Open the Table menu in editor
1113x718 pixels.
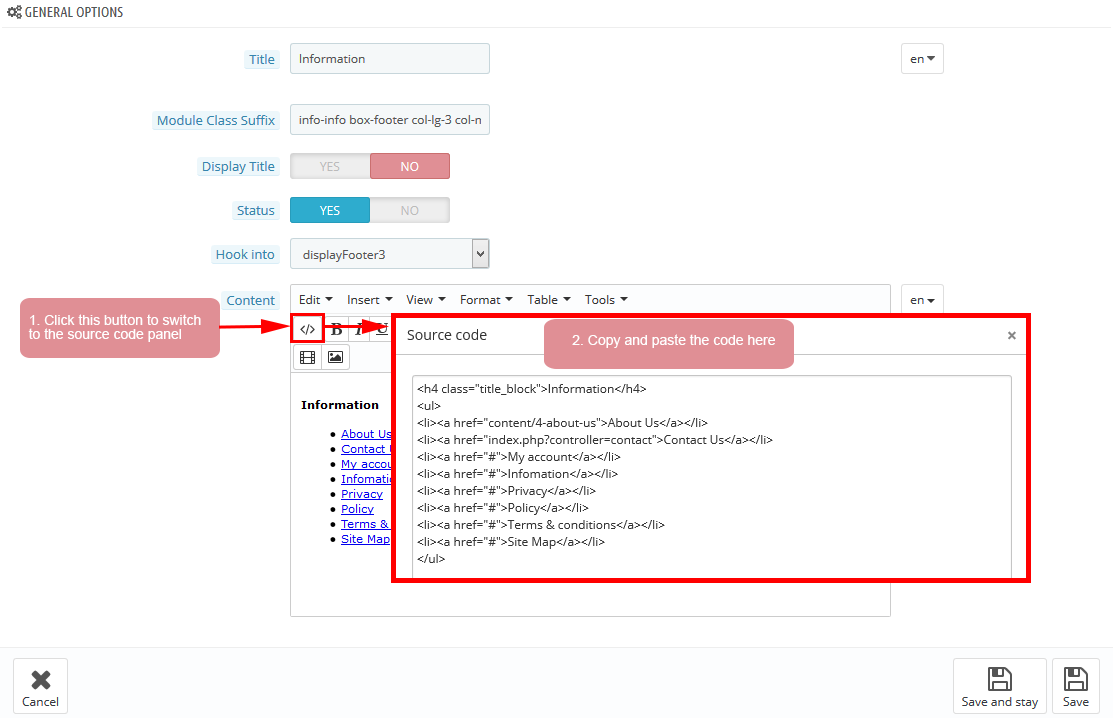pyautogui.click(x=548, y=300)
